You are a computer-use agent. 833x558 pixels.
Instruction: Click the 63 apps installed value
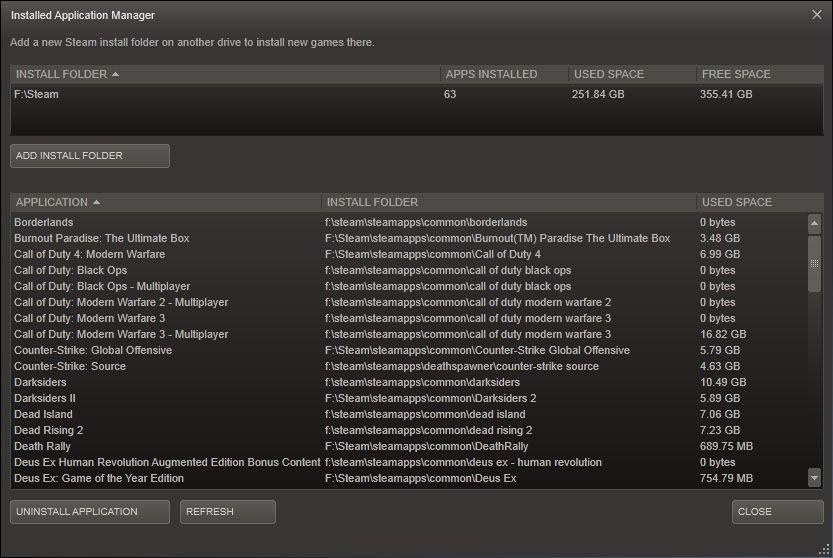[x=450, y=95]
